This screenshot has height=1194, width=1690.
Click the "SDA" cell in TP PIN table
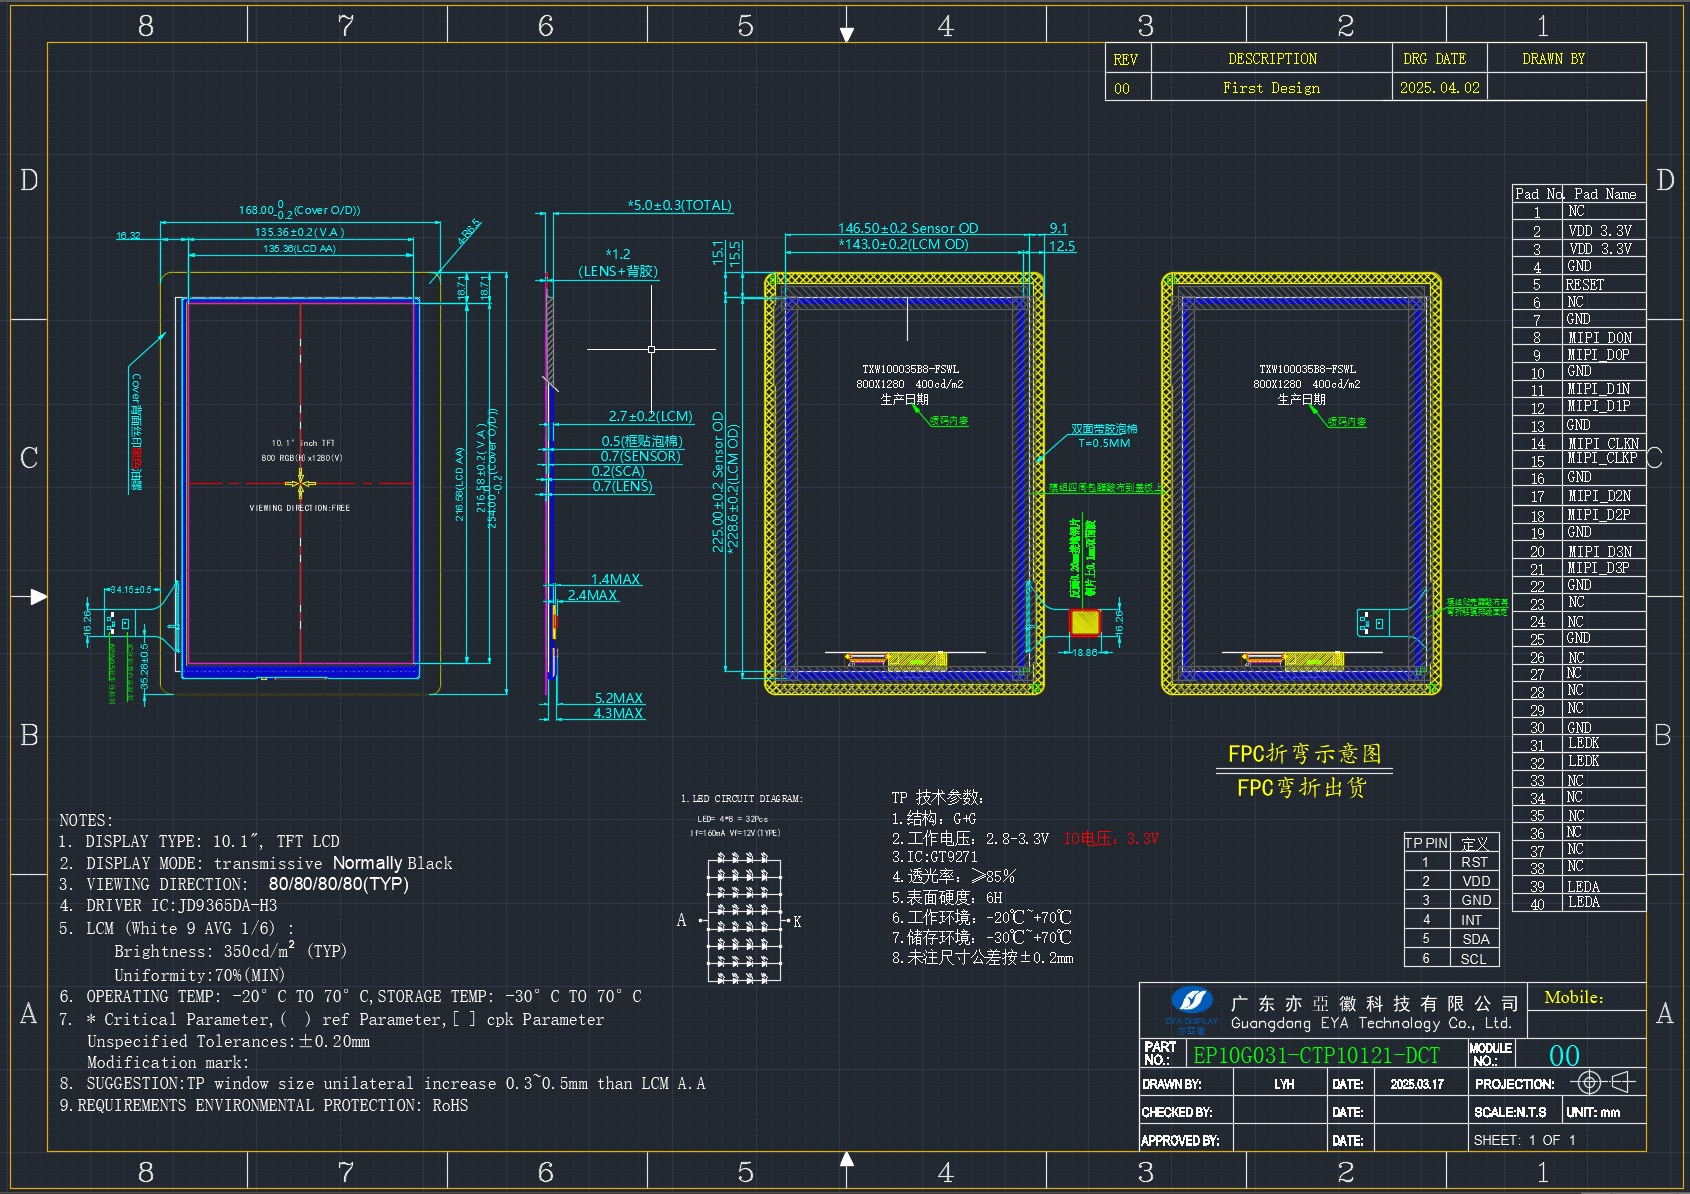pos(1476,939)
